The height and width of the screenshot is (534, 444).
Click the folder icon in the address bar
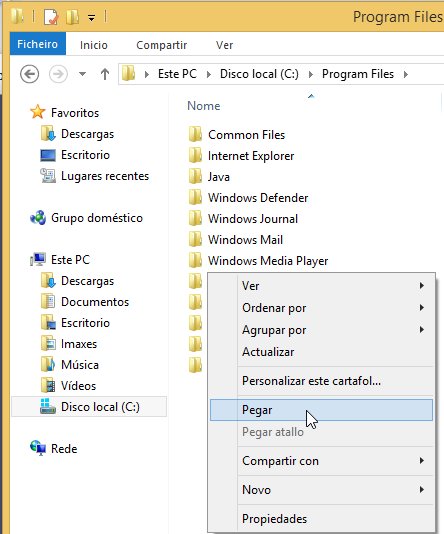[129, 74]
